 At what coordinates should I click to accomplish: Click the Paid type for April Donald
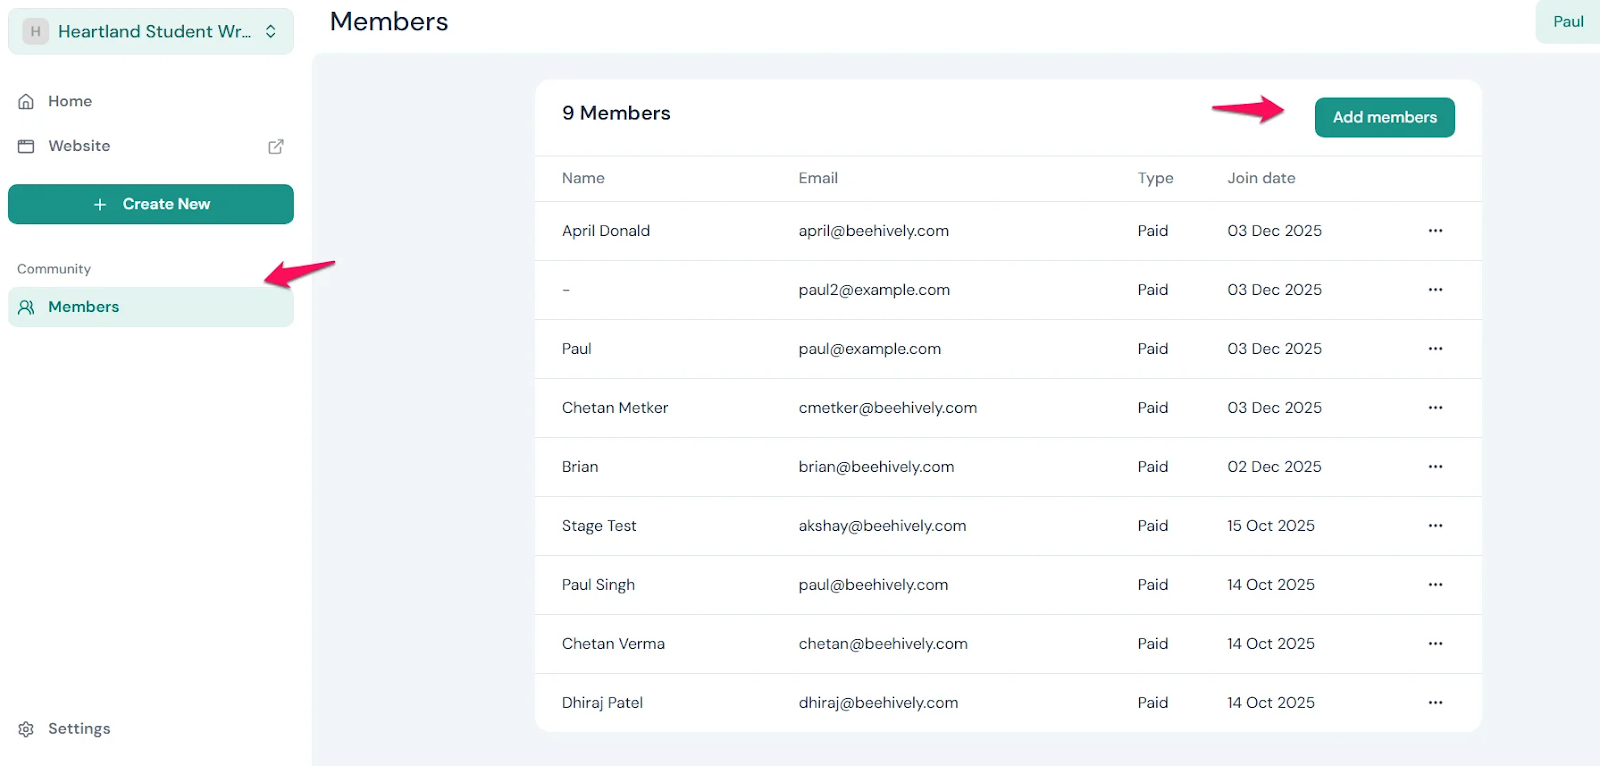tap(1152, 231)
